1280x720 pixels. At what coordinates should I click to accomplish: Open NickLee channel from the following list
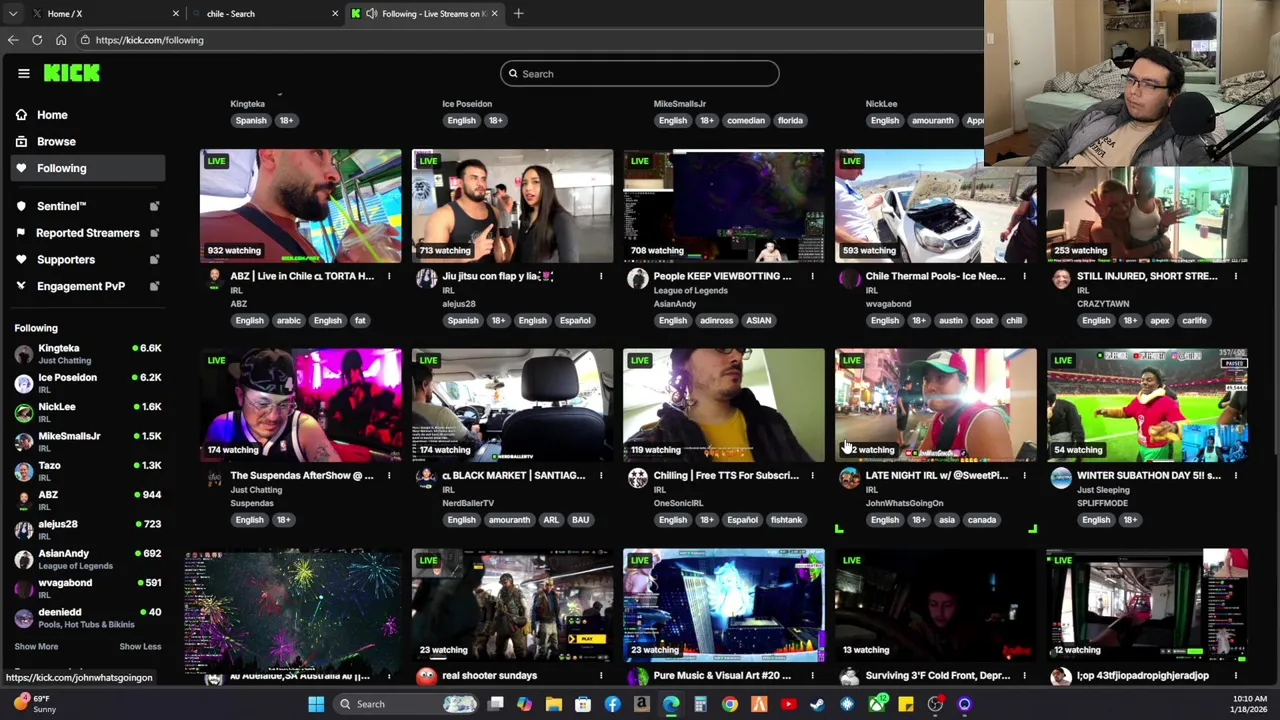(x=88, y=412)
